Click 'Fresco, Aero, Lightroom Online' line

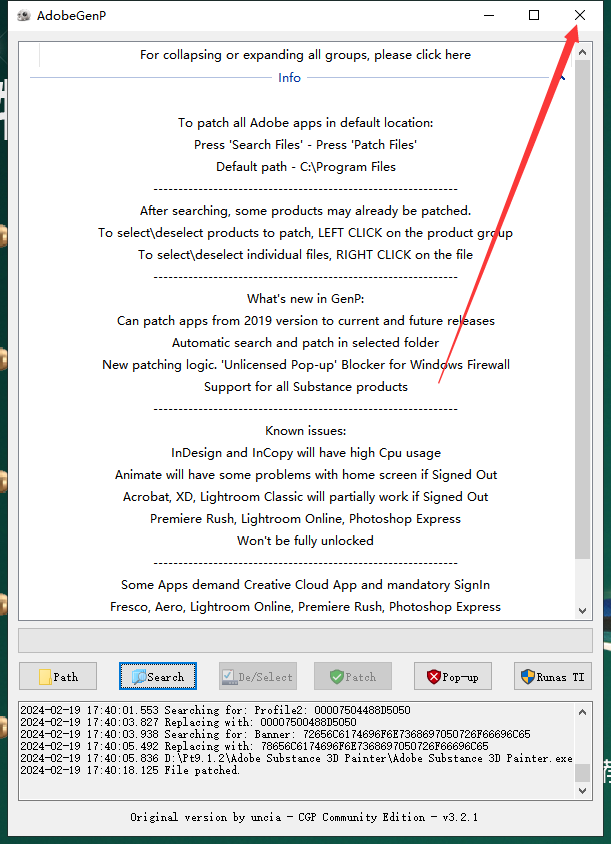click(x=305, y=607)
